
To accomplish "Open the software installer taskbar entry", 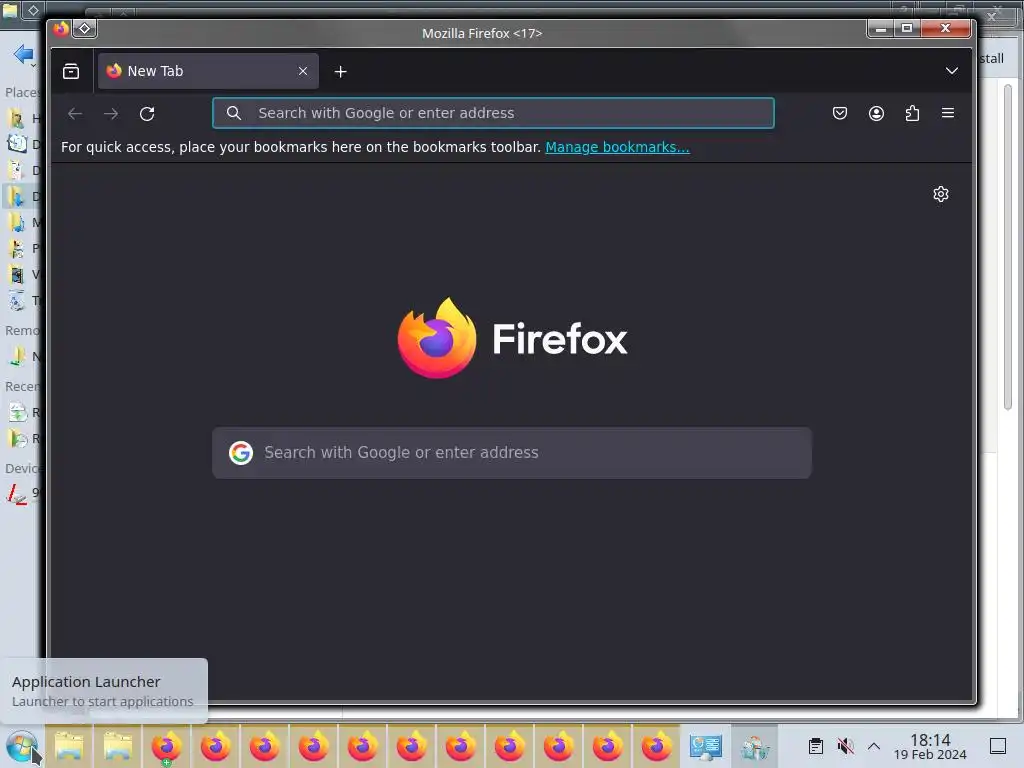I will point(754,746).
